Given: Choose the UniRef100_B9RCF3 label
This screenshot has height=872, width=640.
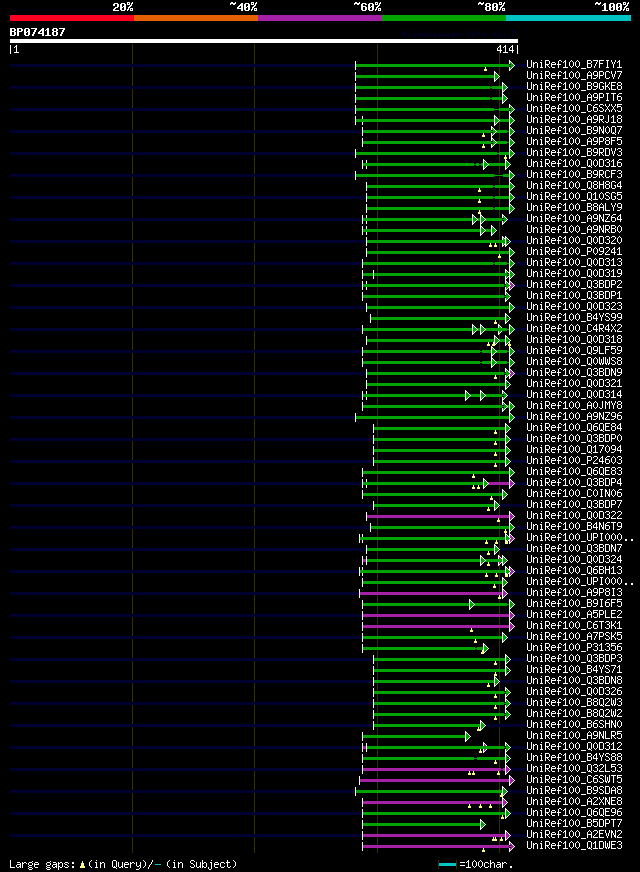Looking at the screenshot, I should pyautogui.click(x=574, y=175).
